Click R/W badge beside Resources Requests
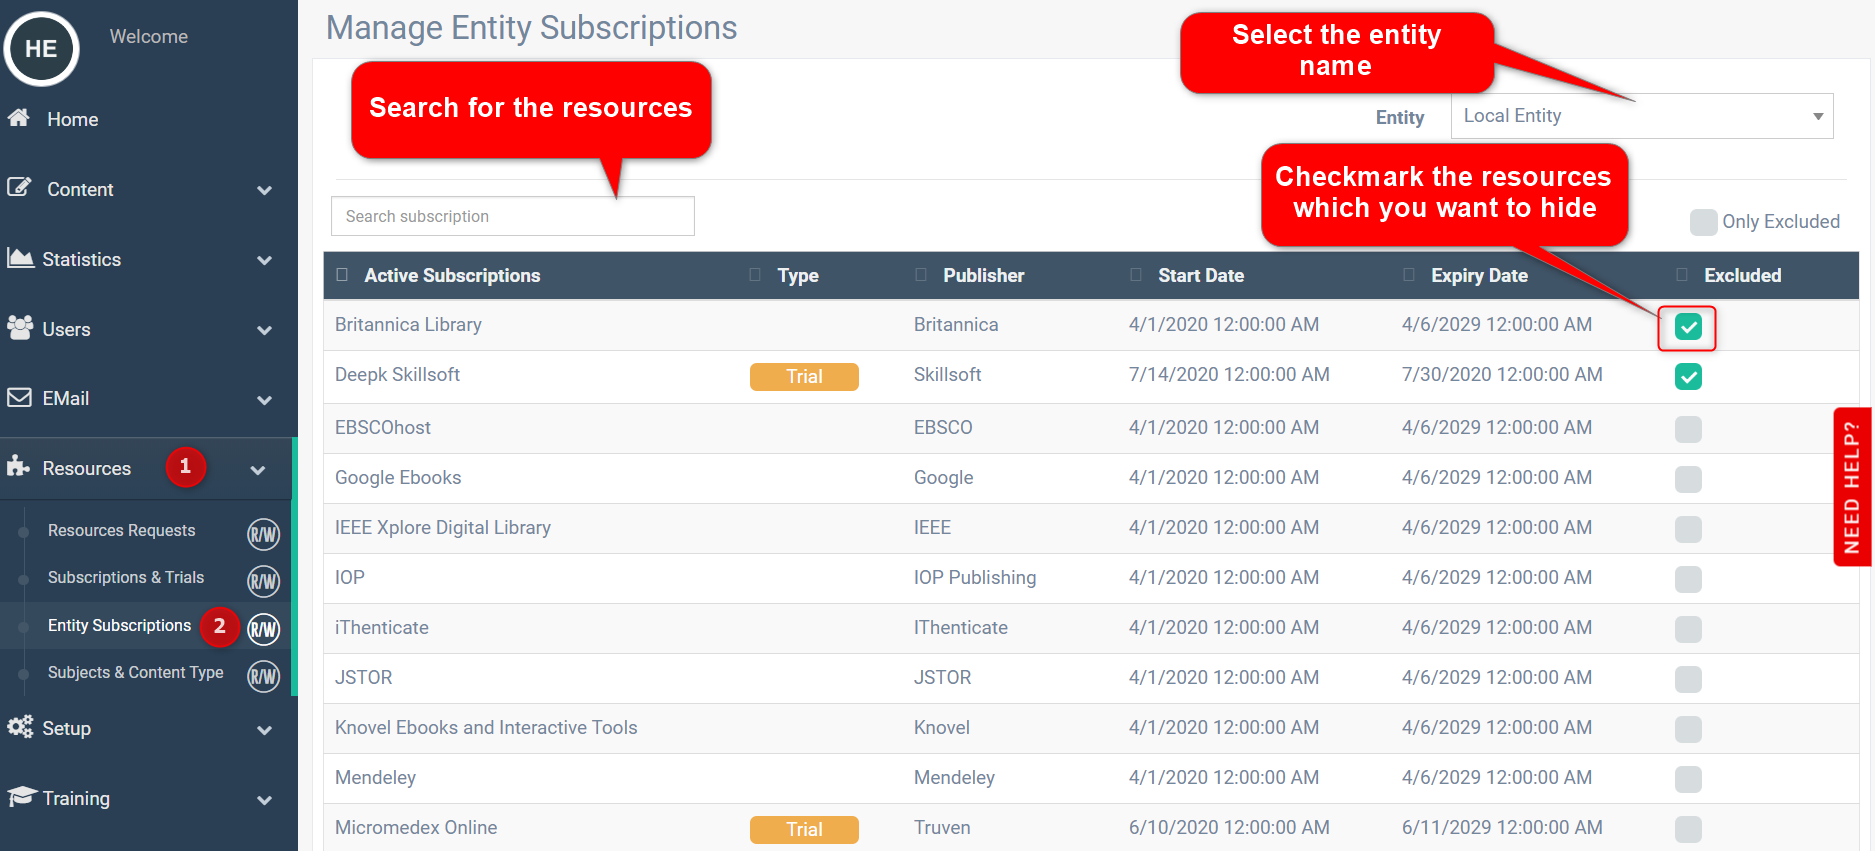This screenshot has width=1875, height=851. (263, 534)
